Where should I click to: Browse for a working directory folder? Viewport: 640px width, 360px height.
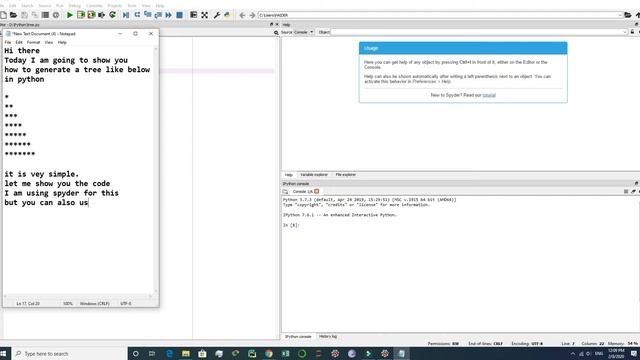(628, 15)
